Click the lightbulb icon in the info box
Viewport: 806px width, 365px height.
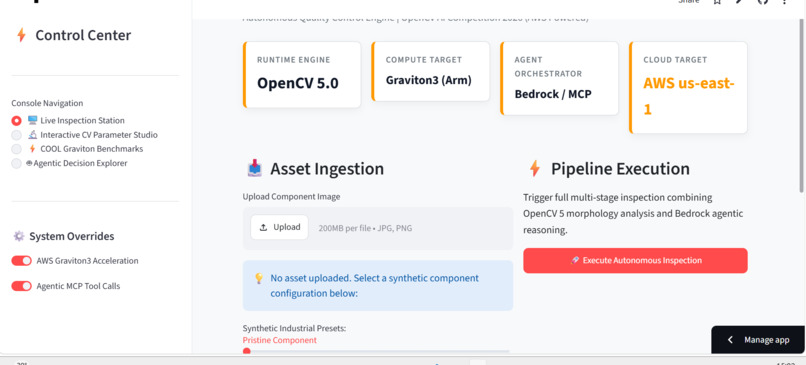(x=259, y=278)
